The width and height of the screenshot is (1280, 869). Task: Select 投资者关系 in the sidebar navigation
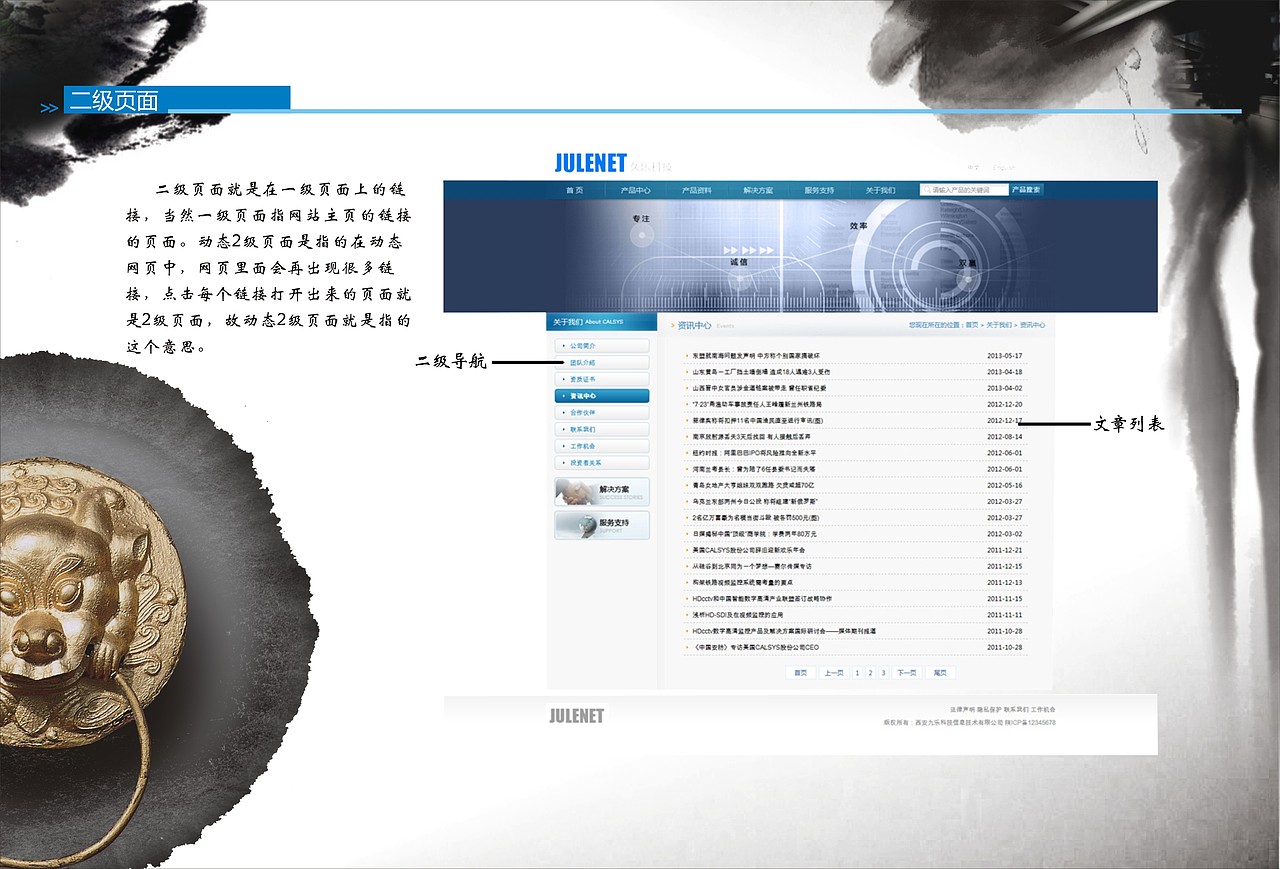coord(601,463)
